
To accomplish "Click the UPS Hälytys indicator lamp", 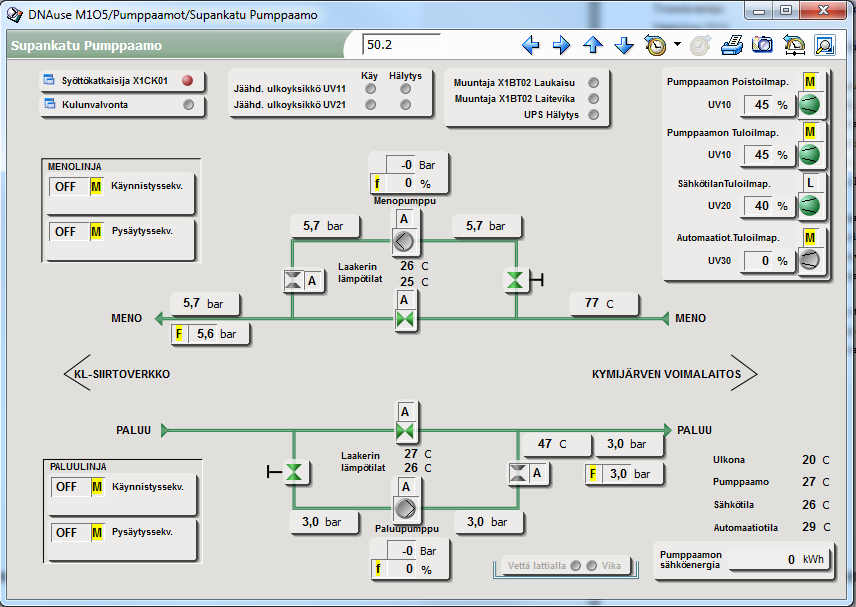I will tap(593, 115).
